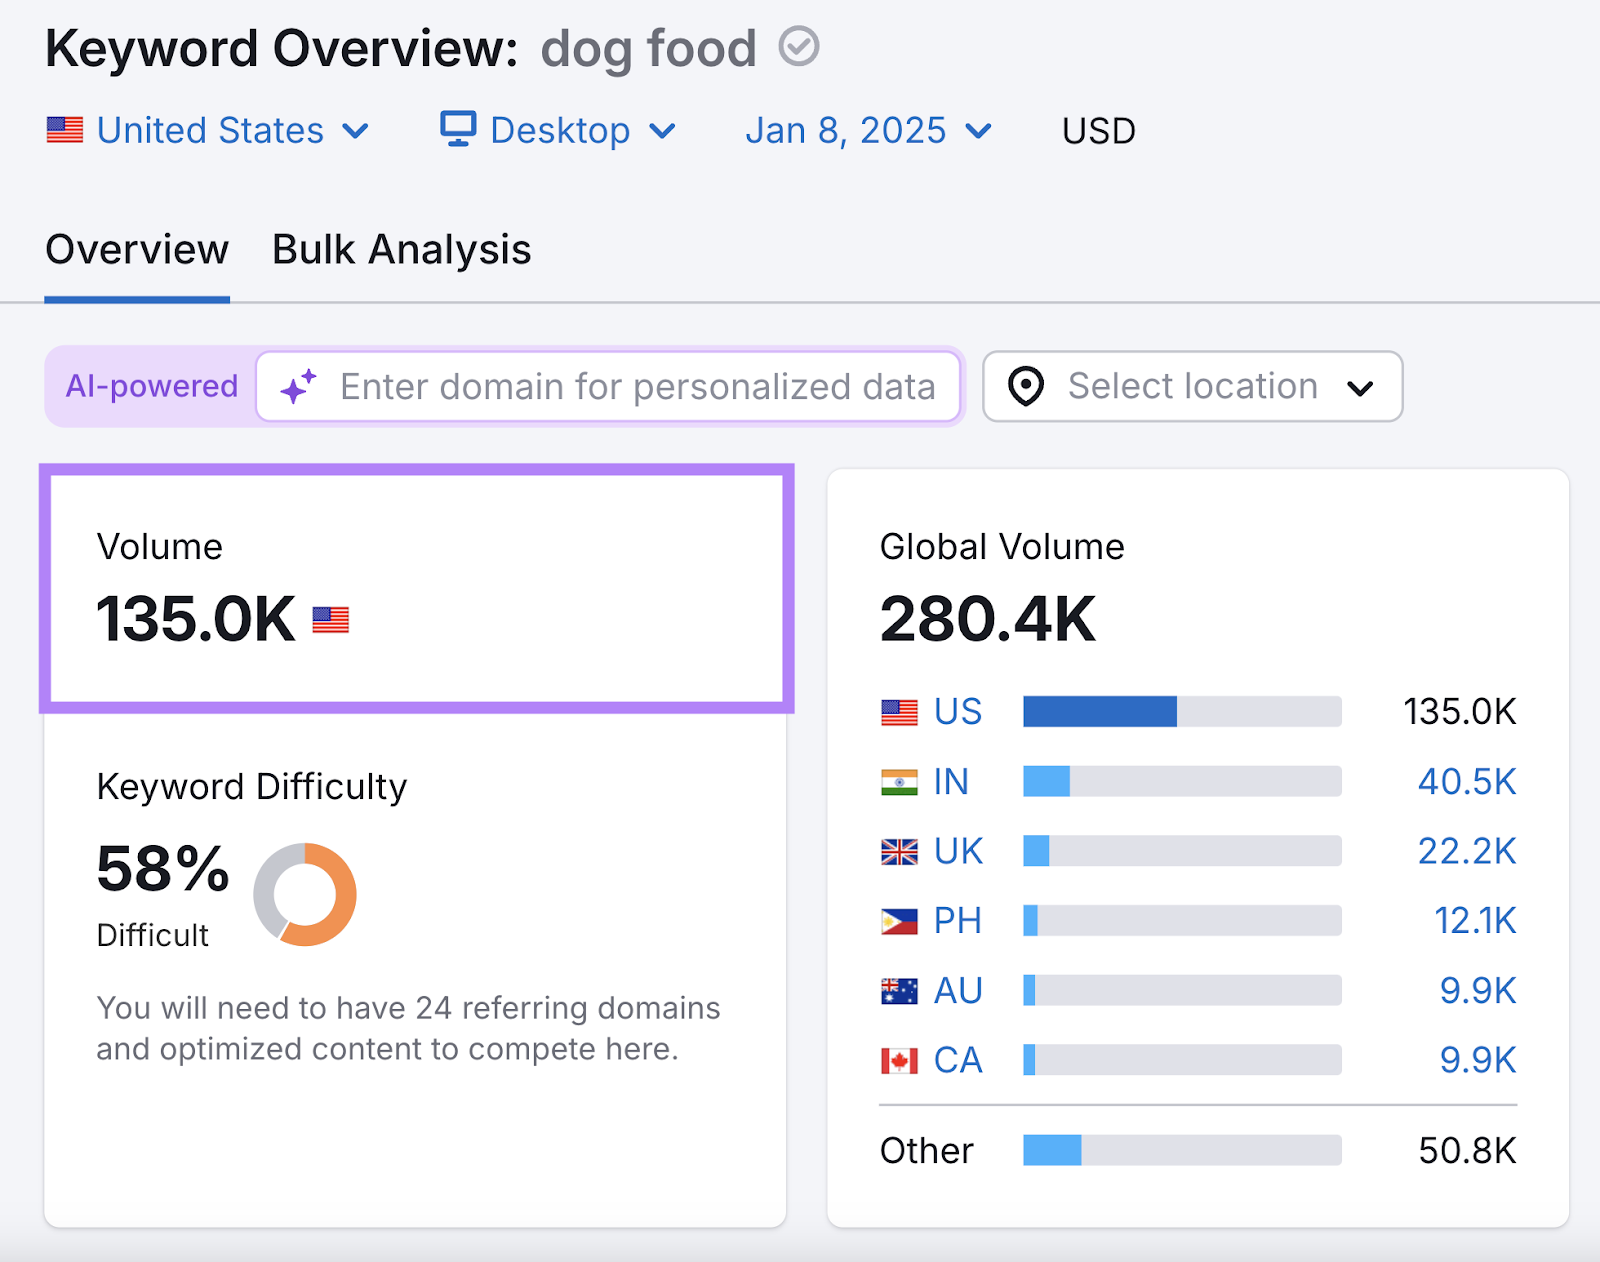The width and height of the screenshot is (1600, 1262).
Task: Open the Select location dropdown
Action: click(1190, 386)
